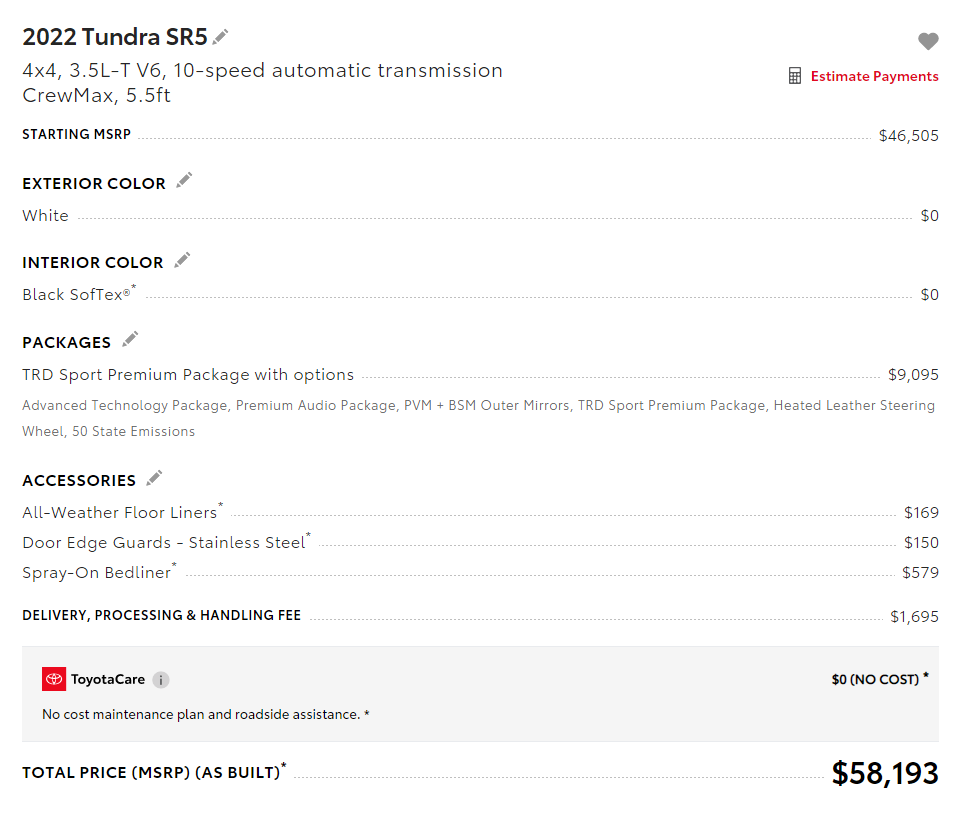Click the total price $58,193

885,773
